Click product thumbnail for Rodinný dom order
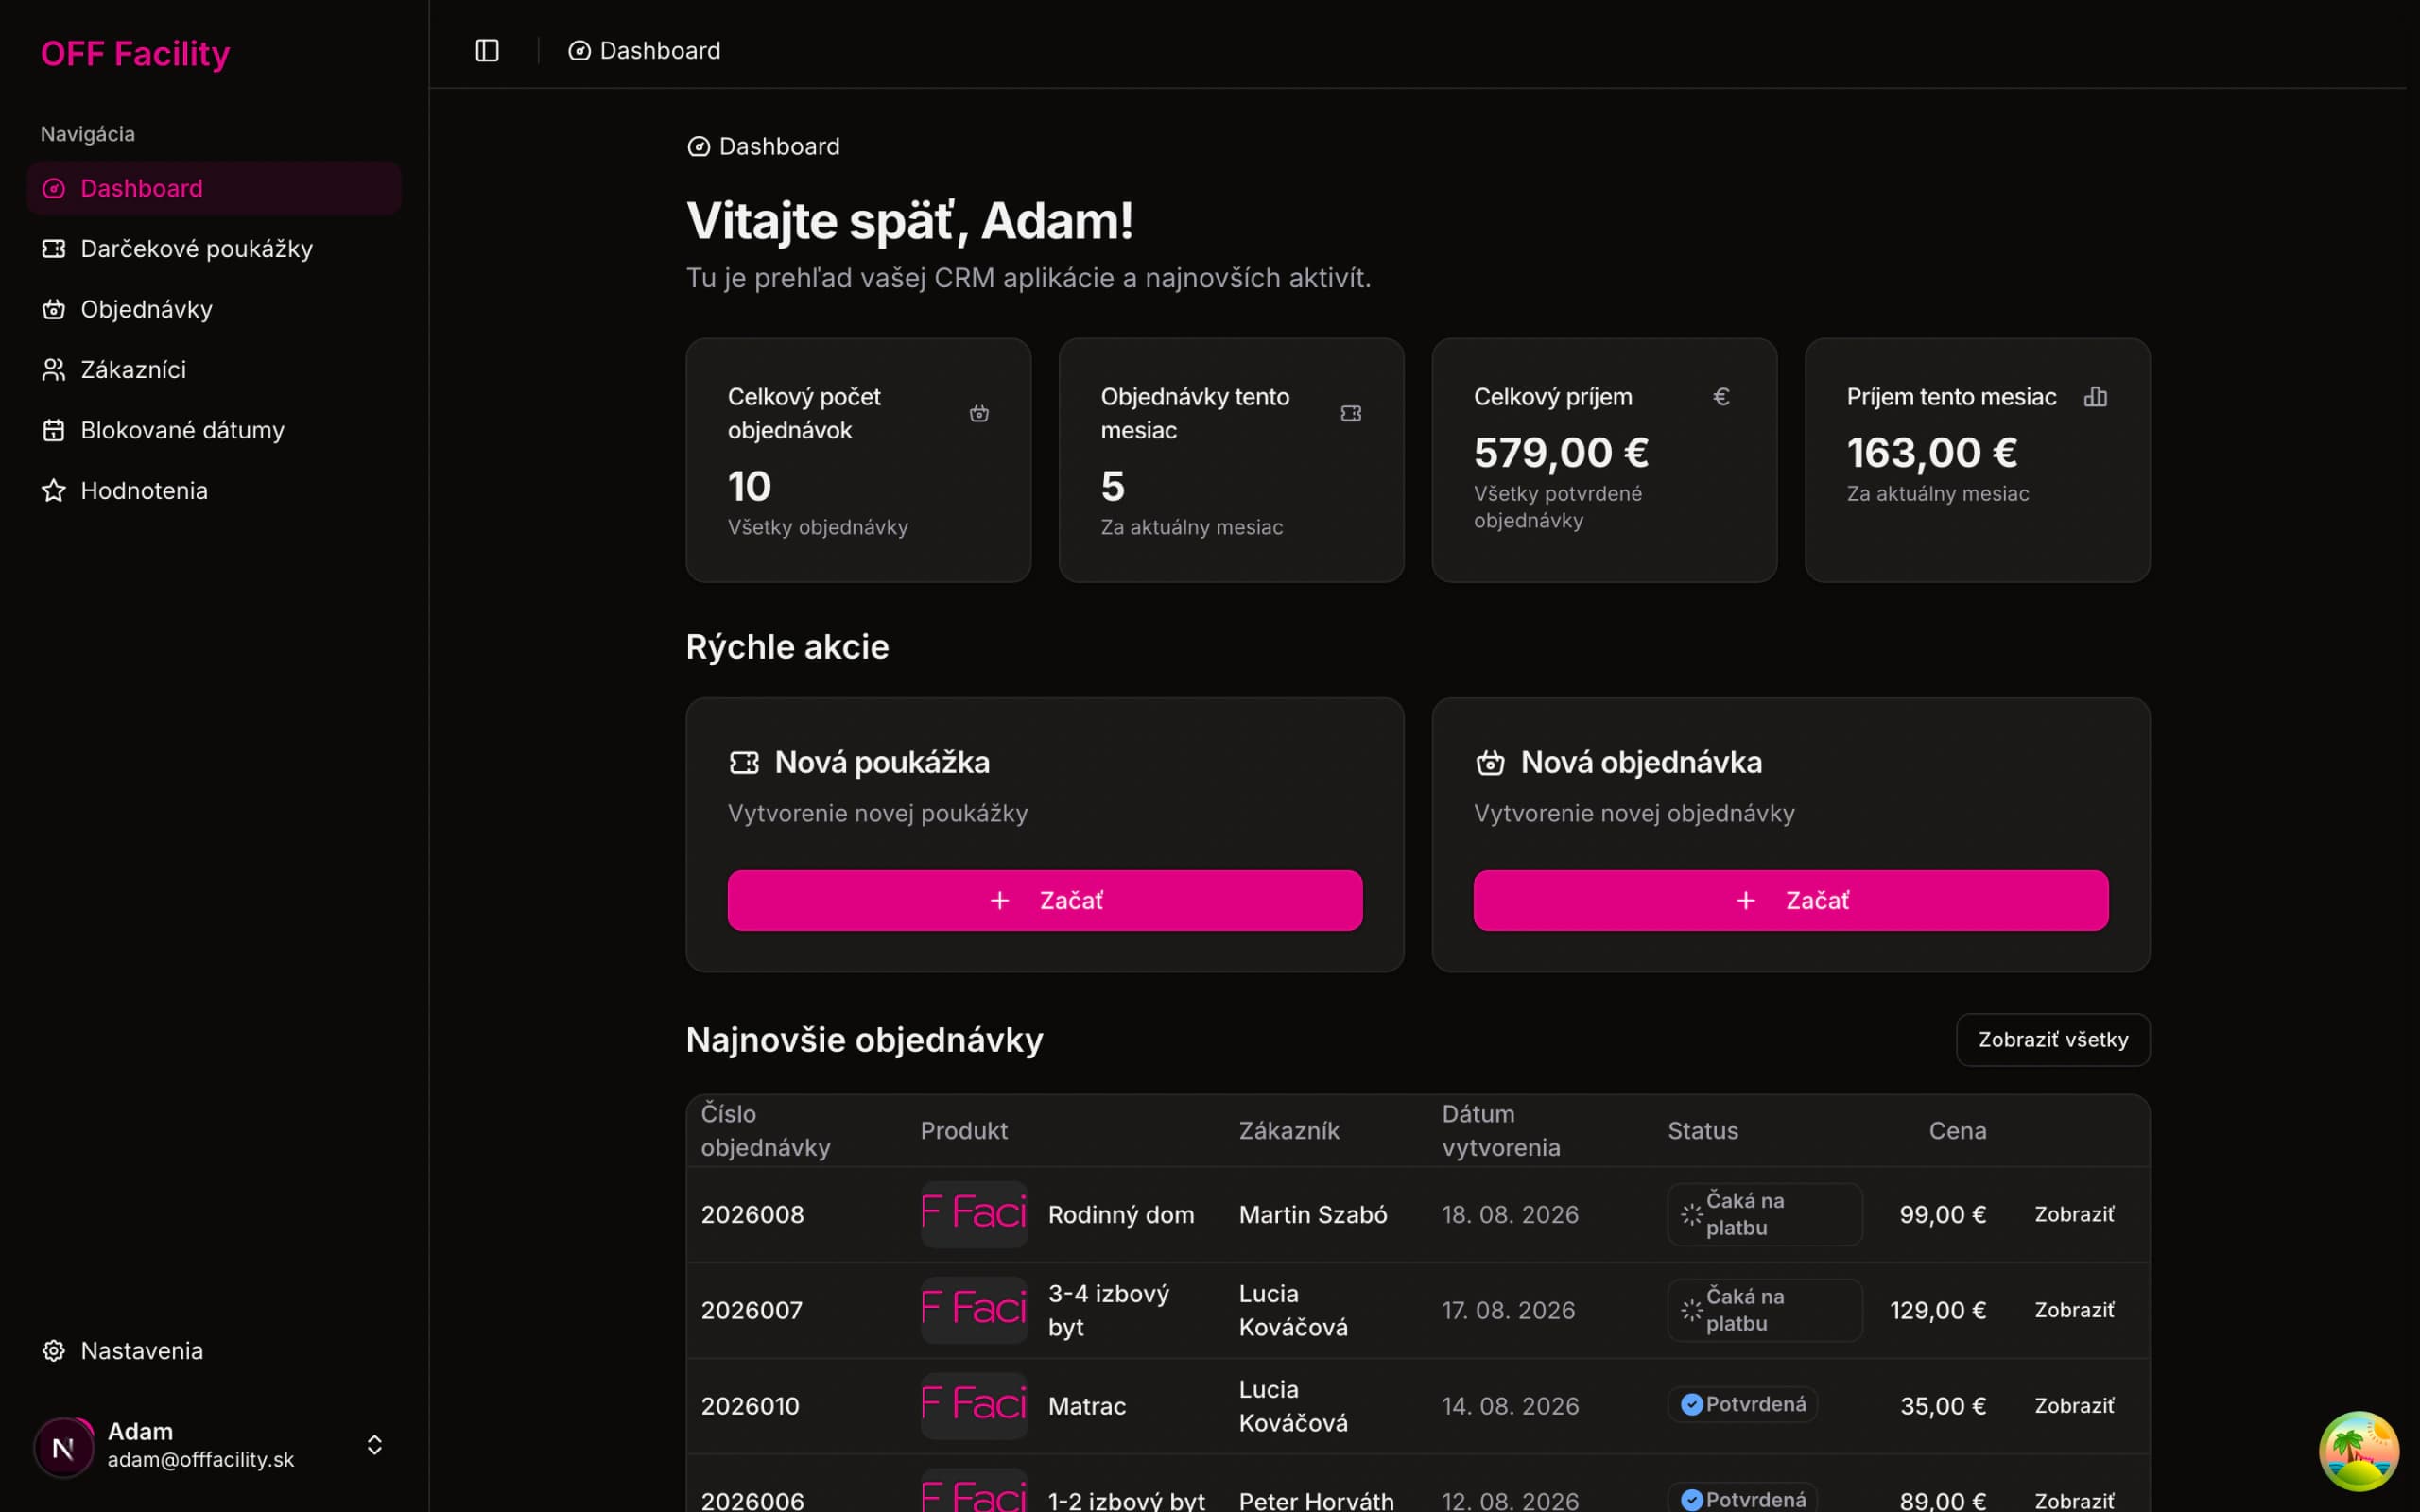Screen dimensions: 2420x1512 [974, 1214]
